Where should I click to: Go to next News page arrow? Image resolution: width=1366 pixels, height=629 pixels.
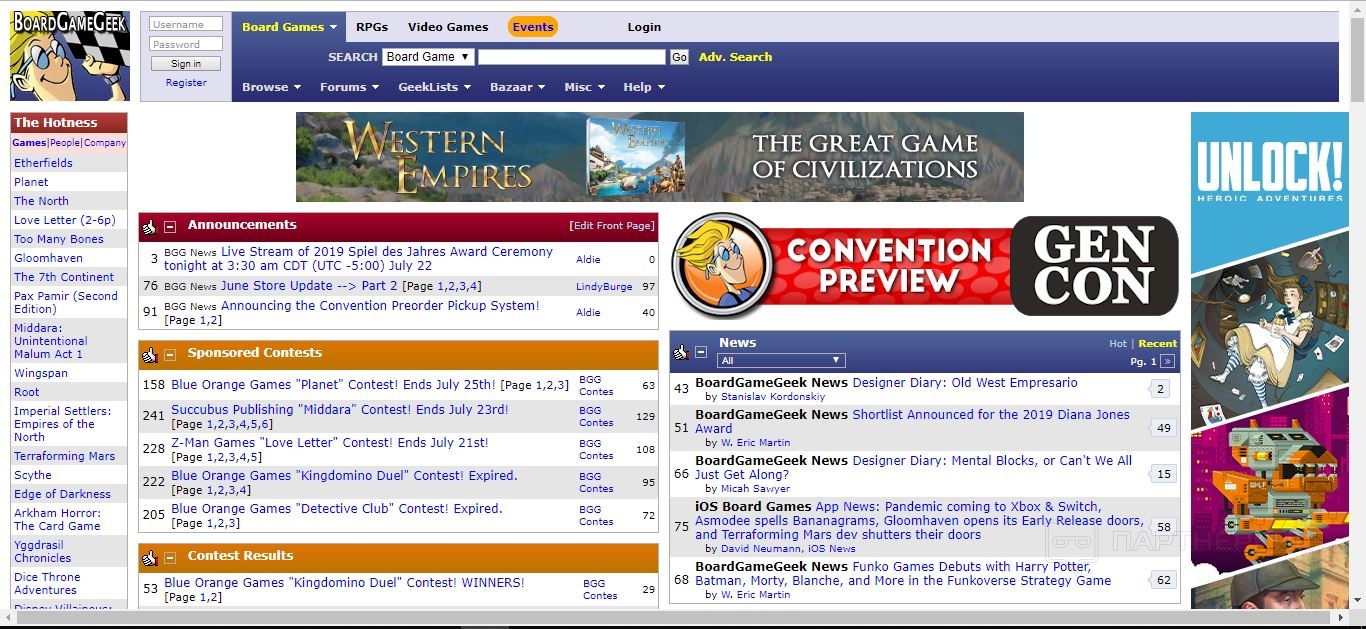coord(1167,361)
